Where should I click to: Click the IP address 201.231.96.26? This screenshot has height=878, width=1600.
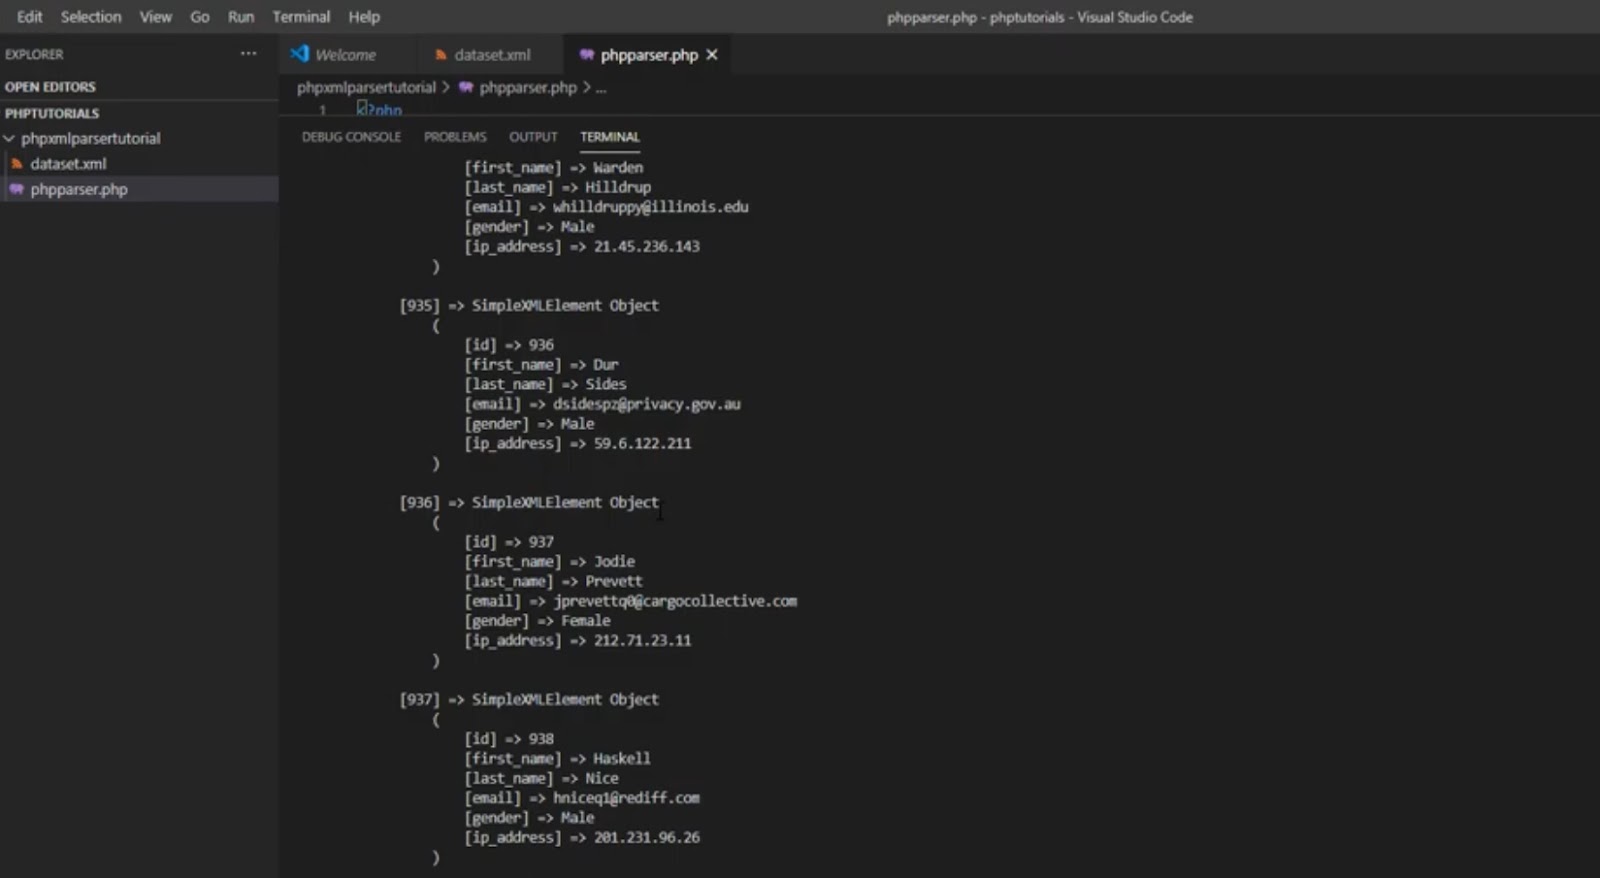[646, 838]
